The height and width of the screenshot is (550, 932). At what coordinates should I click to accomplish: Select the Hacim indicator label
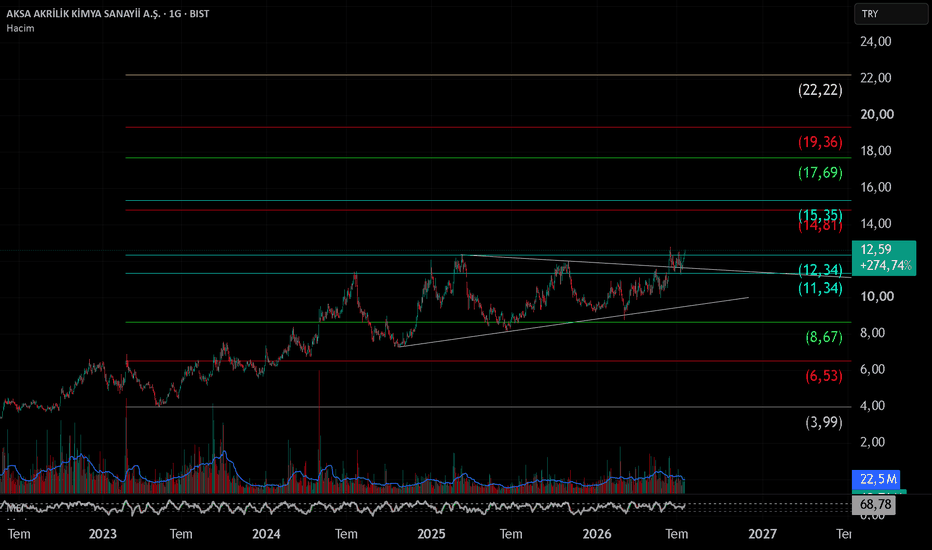point(20,28)
